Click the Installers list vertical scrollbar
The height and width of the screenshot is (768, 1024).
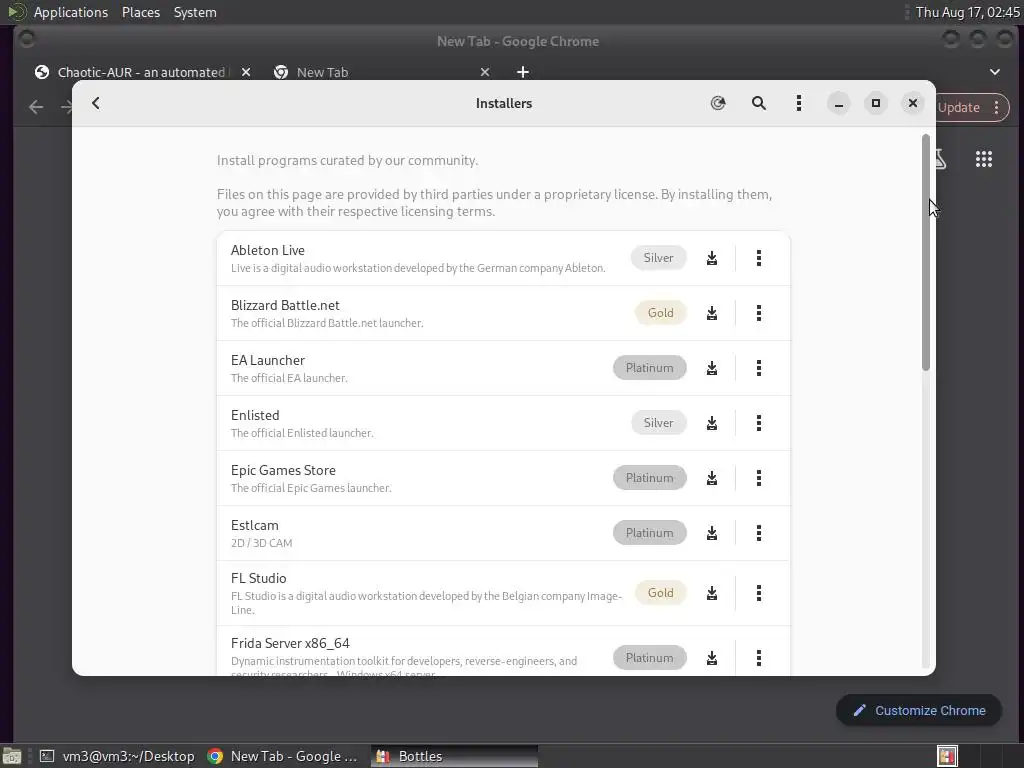(x=925, y=253)
